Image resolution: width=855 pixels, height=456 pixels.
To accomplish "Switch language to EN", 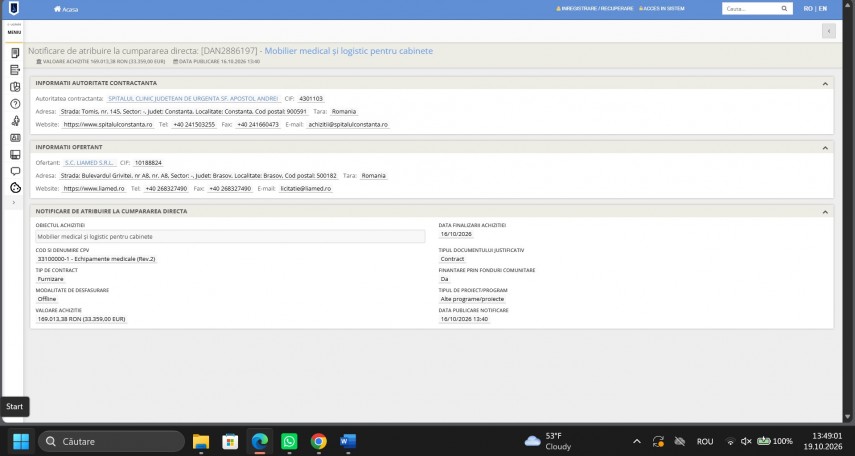I will [x=822, y=9].
